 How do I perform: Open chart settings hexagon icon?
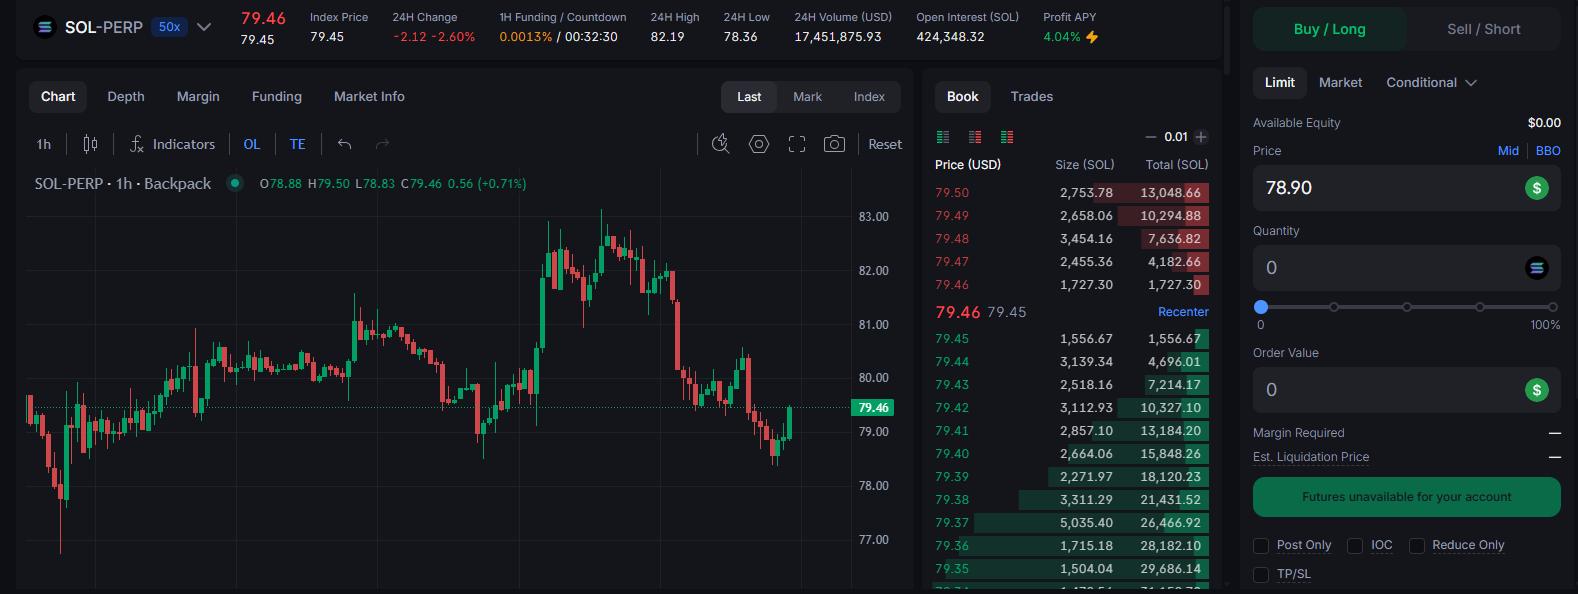click(x=759, y=144)
